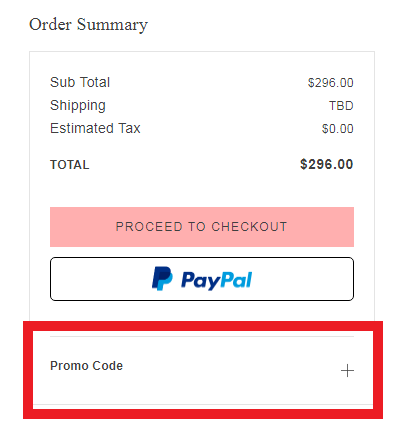
Task: Click the Sub Total label
Action: 80,82
